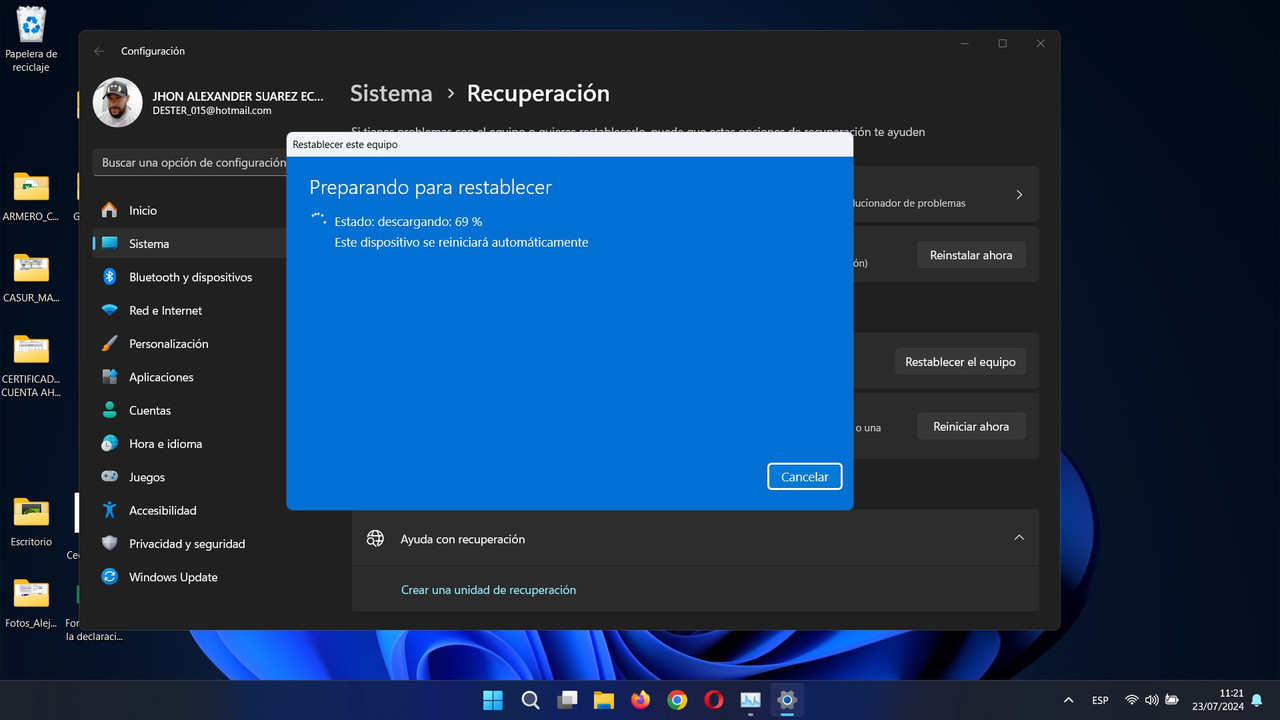Open Bluetooth y dispositivos settings

[x=190, y=277]
